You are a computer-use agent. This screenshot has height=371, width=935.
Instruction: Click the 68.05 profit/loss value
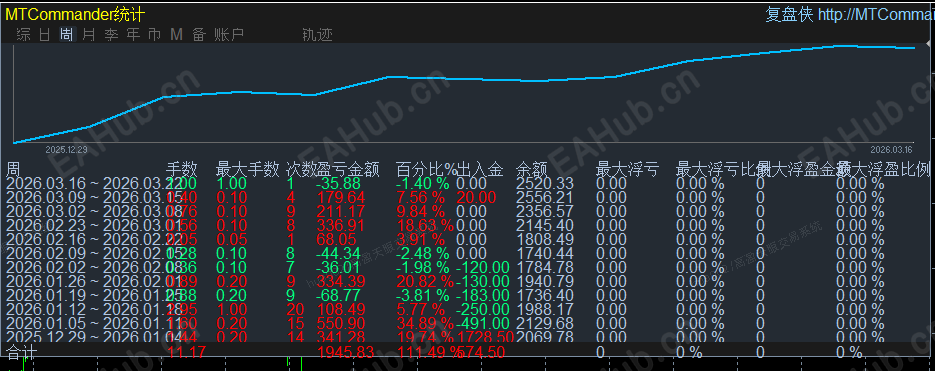pos(337,239)
